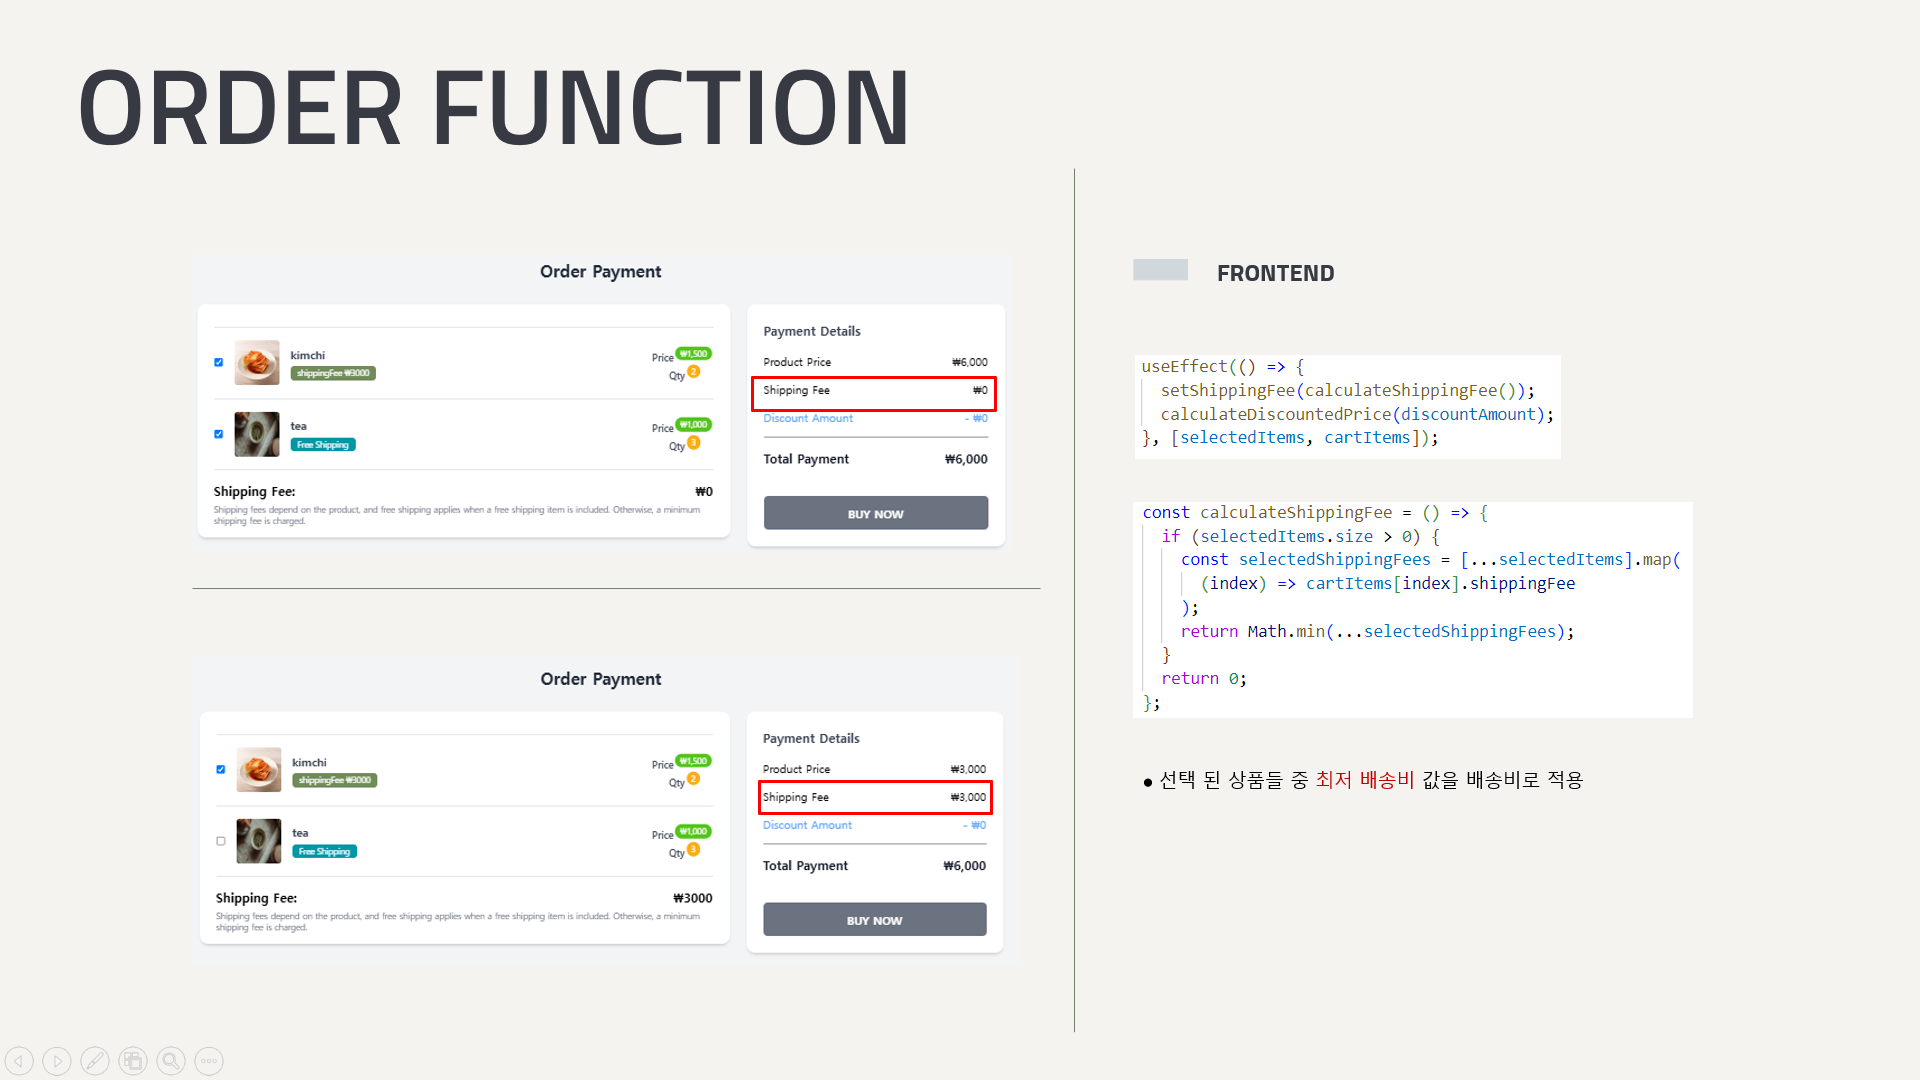Click the kimchi product thumbnail in top order
This screenshot has width=1920, height=1080.
[x=257, y=363]
